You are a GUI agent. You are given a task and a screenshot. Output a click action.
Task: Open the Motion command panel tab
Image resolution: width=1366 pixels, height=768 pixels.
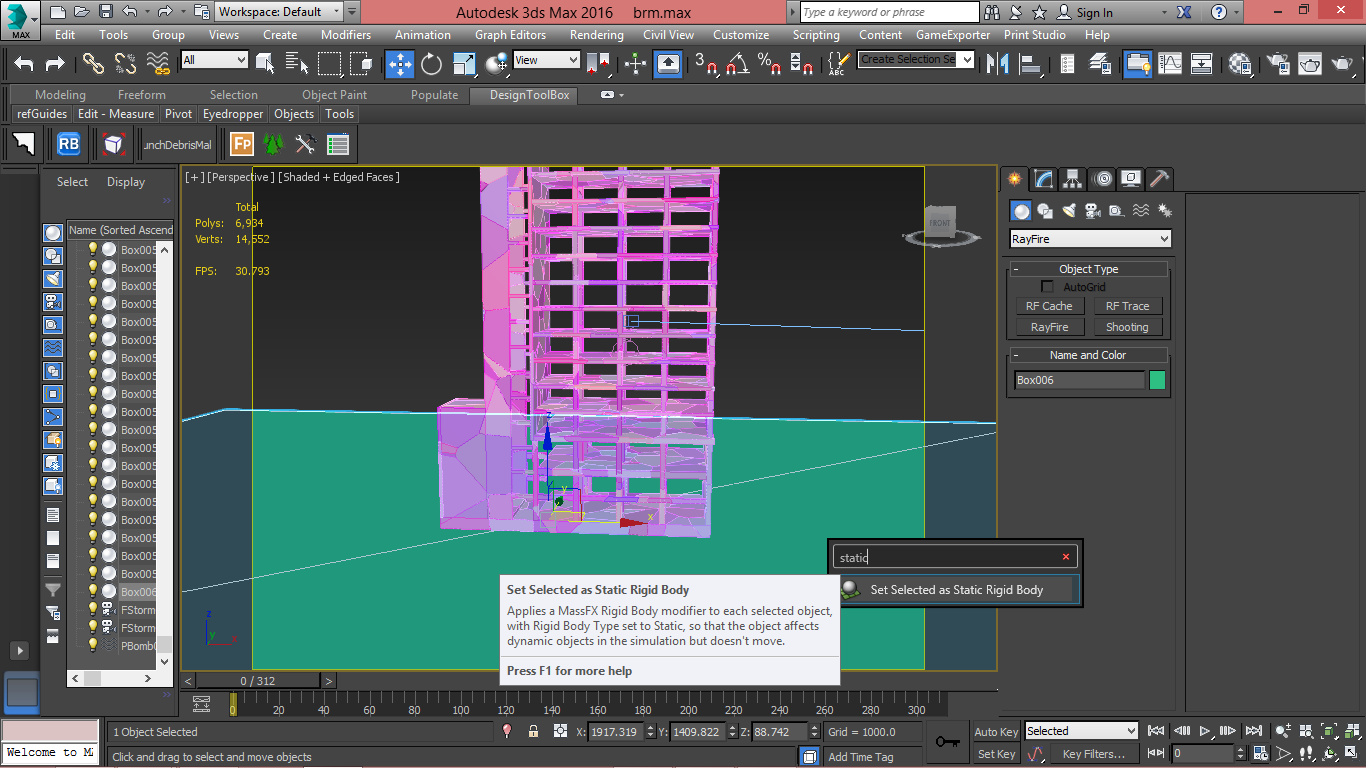[x=1102, y=179]
